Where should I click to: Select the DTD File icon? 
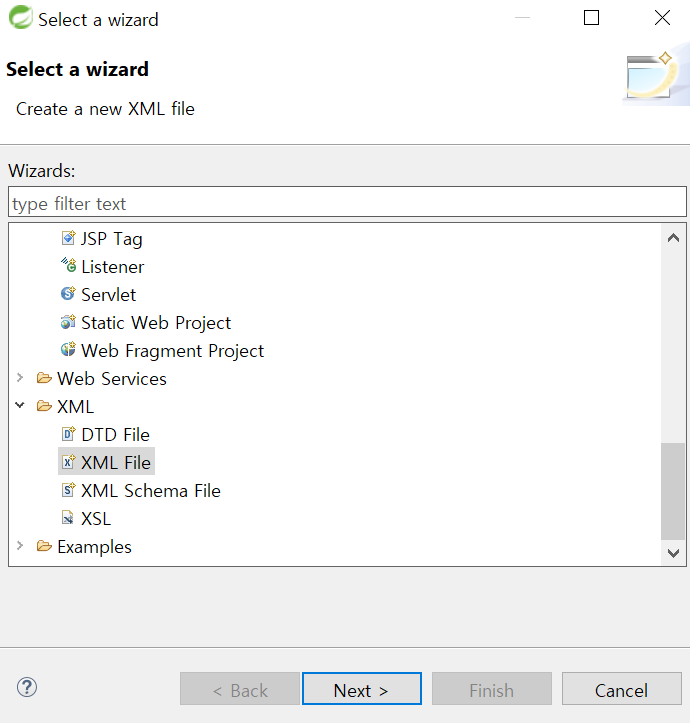point(68,433)
